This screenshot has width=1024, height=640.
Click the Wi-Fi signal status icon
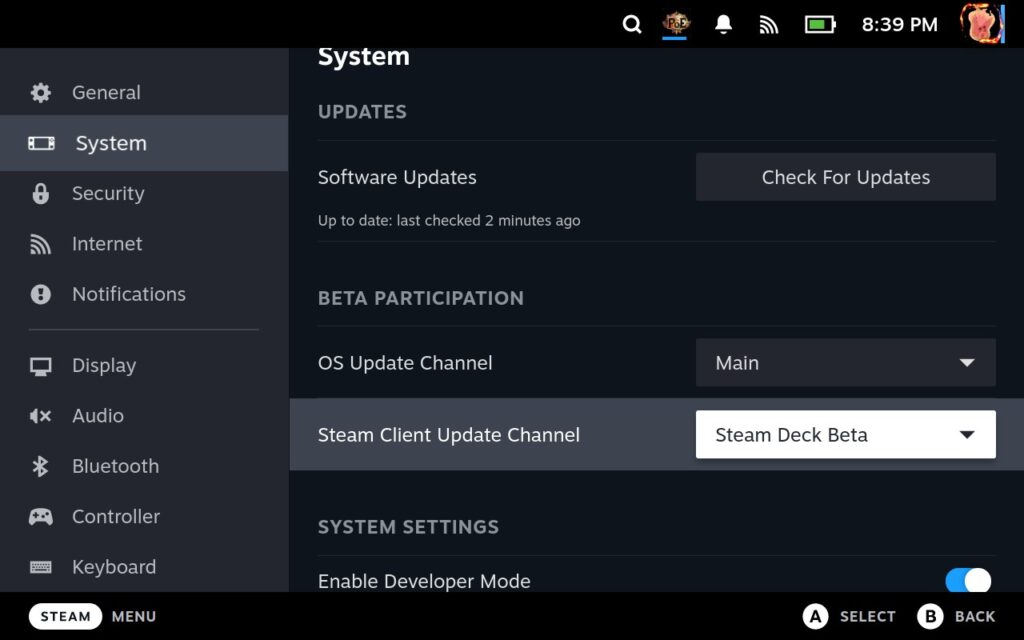pyautogui.click(x=769, y=25)
